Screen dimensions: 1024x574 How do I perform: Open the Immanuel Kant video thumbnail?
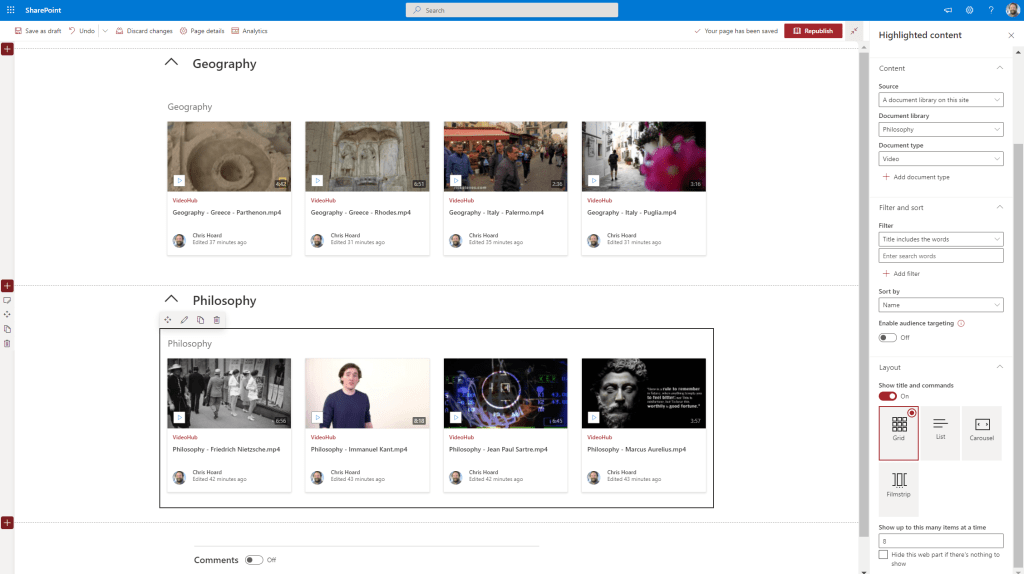367,393
